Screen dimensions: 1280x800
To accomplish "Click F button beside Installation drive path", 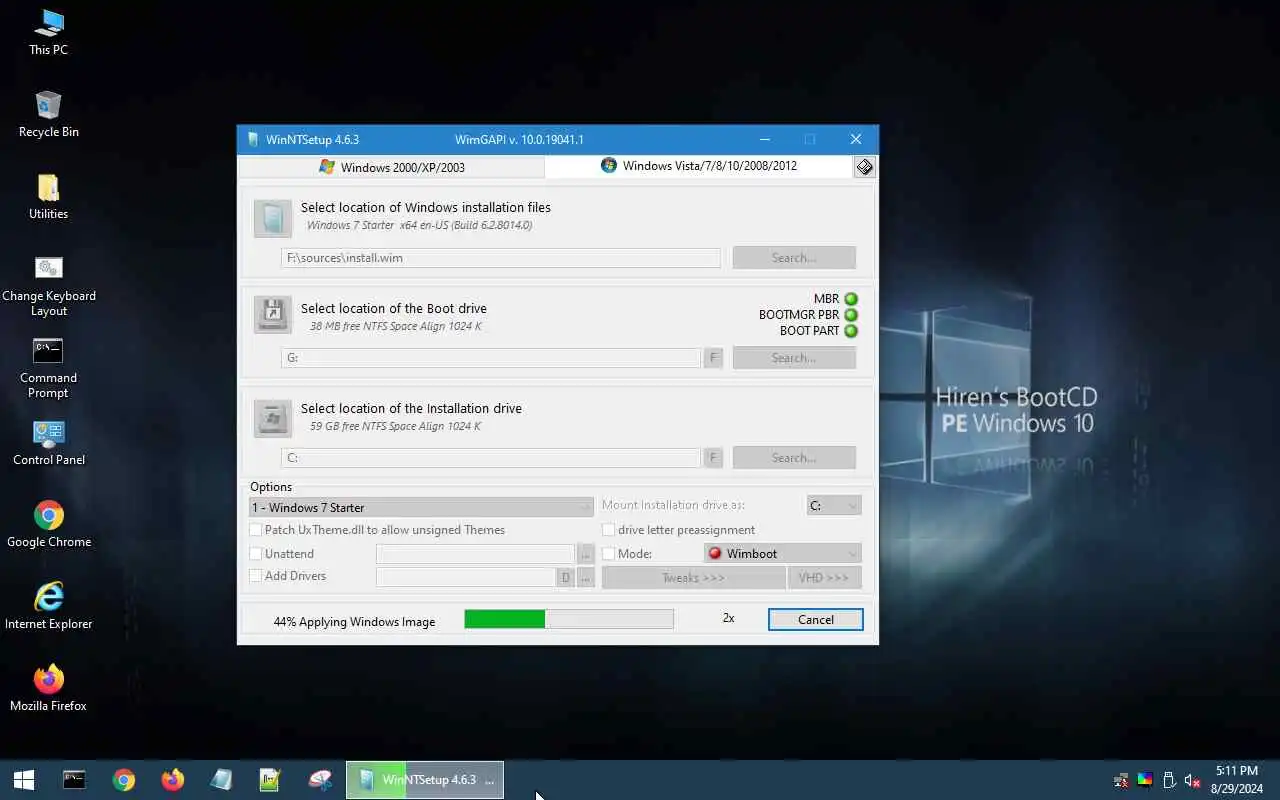I will [713, 458].
